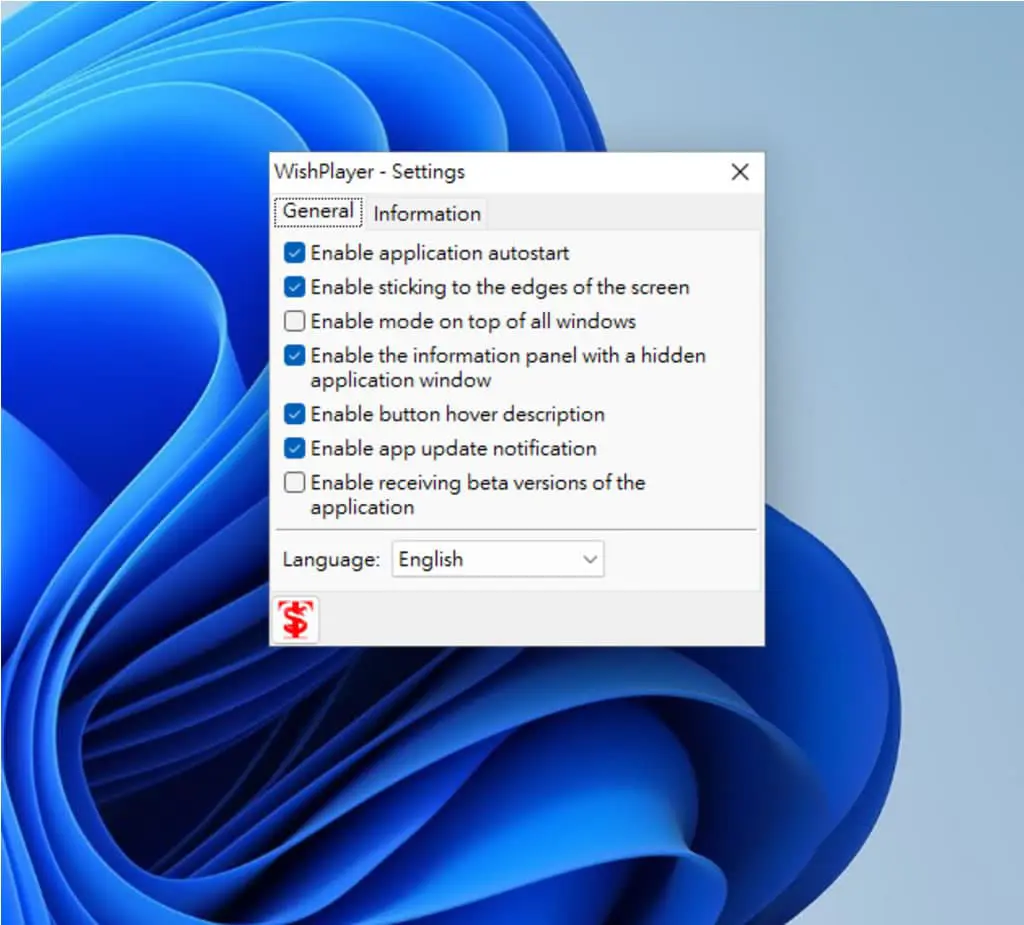Click the Language dropdown chevron arrow
The height and width of the screenshot is (925, 1024).
[590, 559]
